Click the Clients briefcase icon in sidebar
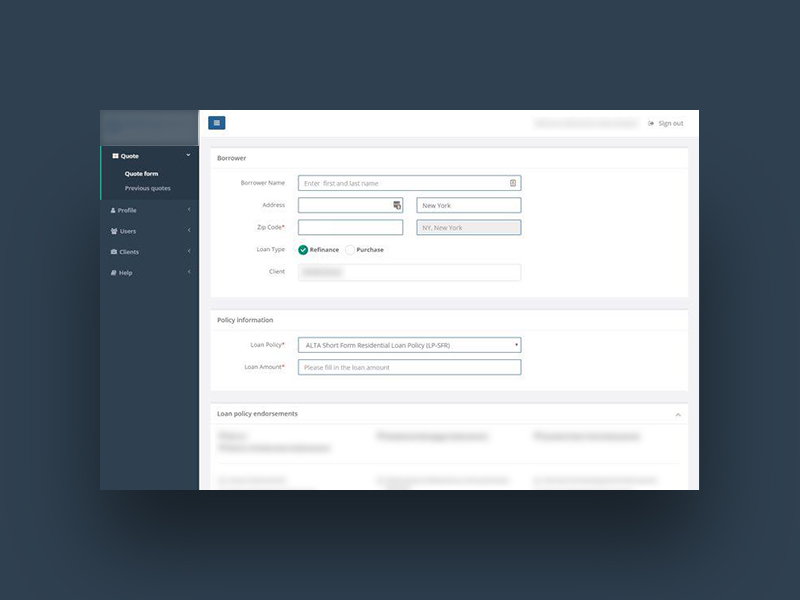Image resolution: width=800 pixels, height=600 pixels. tap(114, 252)
